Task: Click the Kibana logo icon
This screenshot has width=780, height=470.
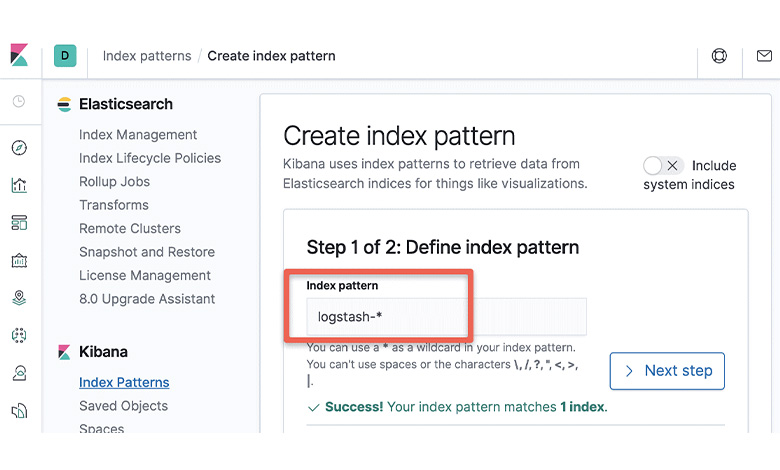Action: pyautogui.click(x=19, y=55)
